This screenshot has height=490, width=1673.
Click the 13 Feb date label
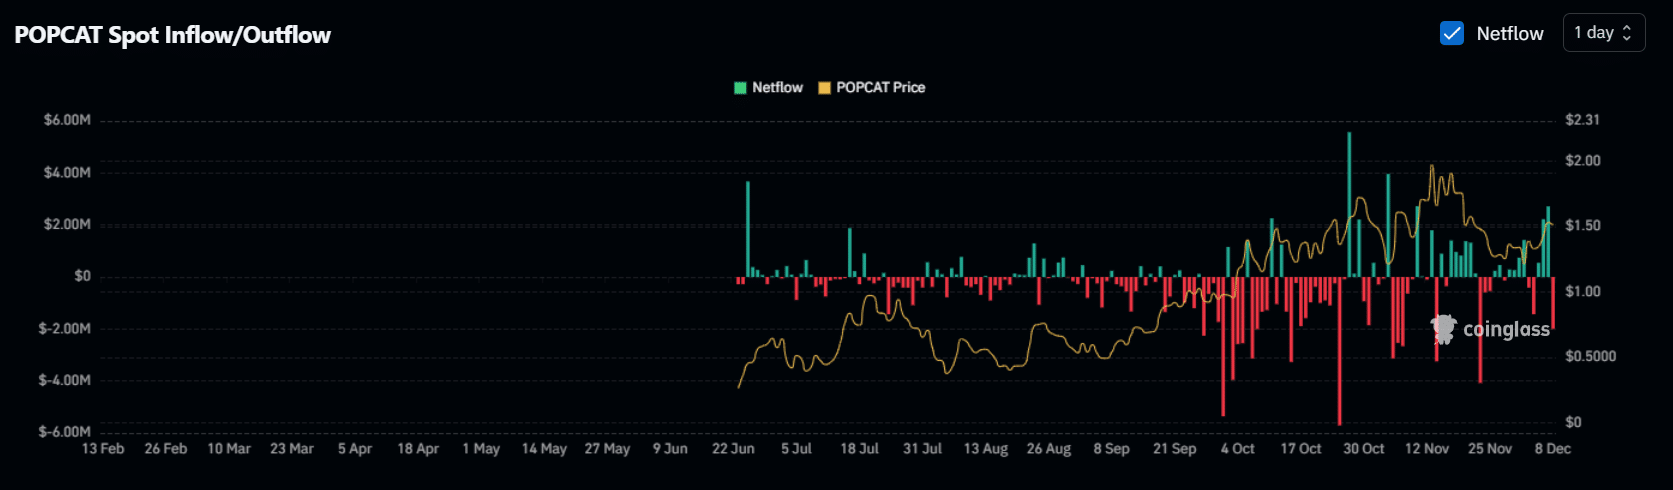pyautogui.click(x=103, y=448)
